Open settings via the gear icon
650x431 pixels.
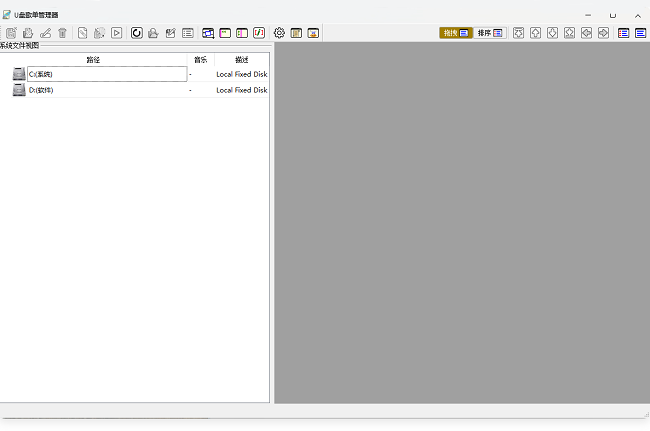point(279,33)
